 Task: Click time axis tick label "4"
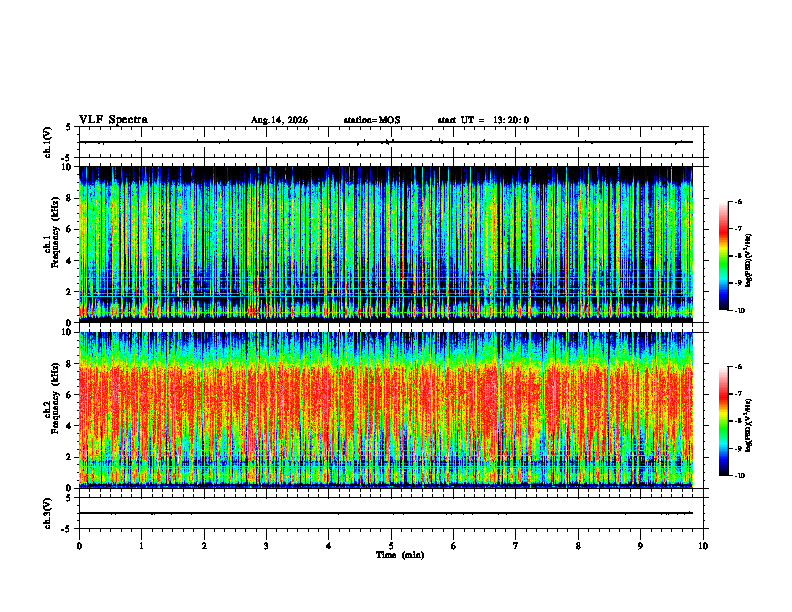tap(329, 546)
